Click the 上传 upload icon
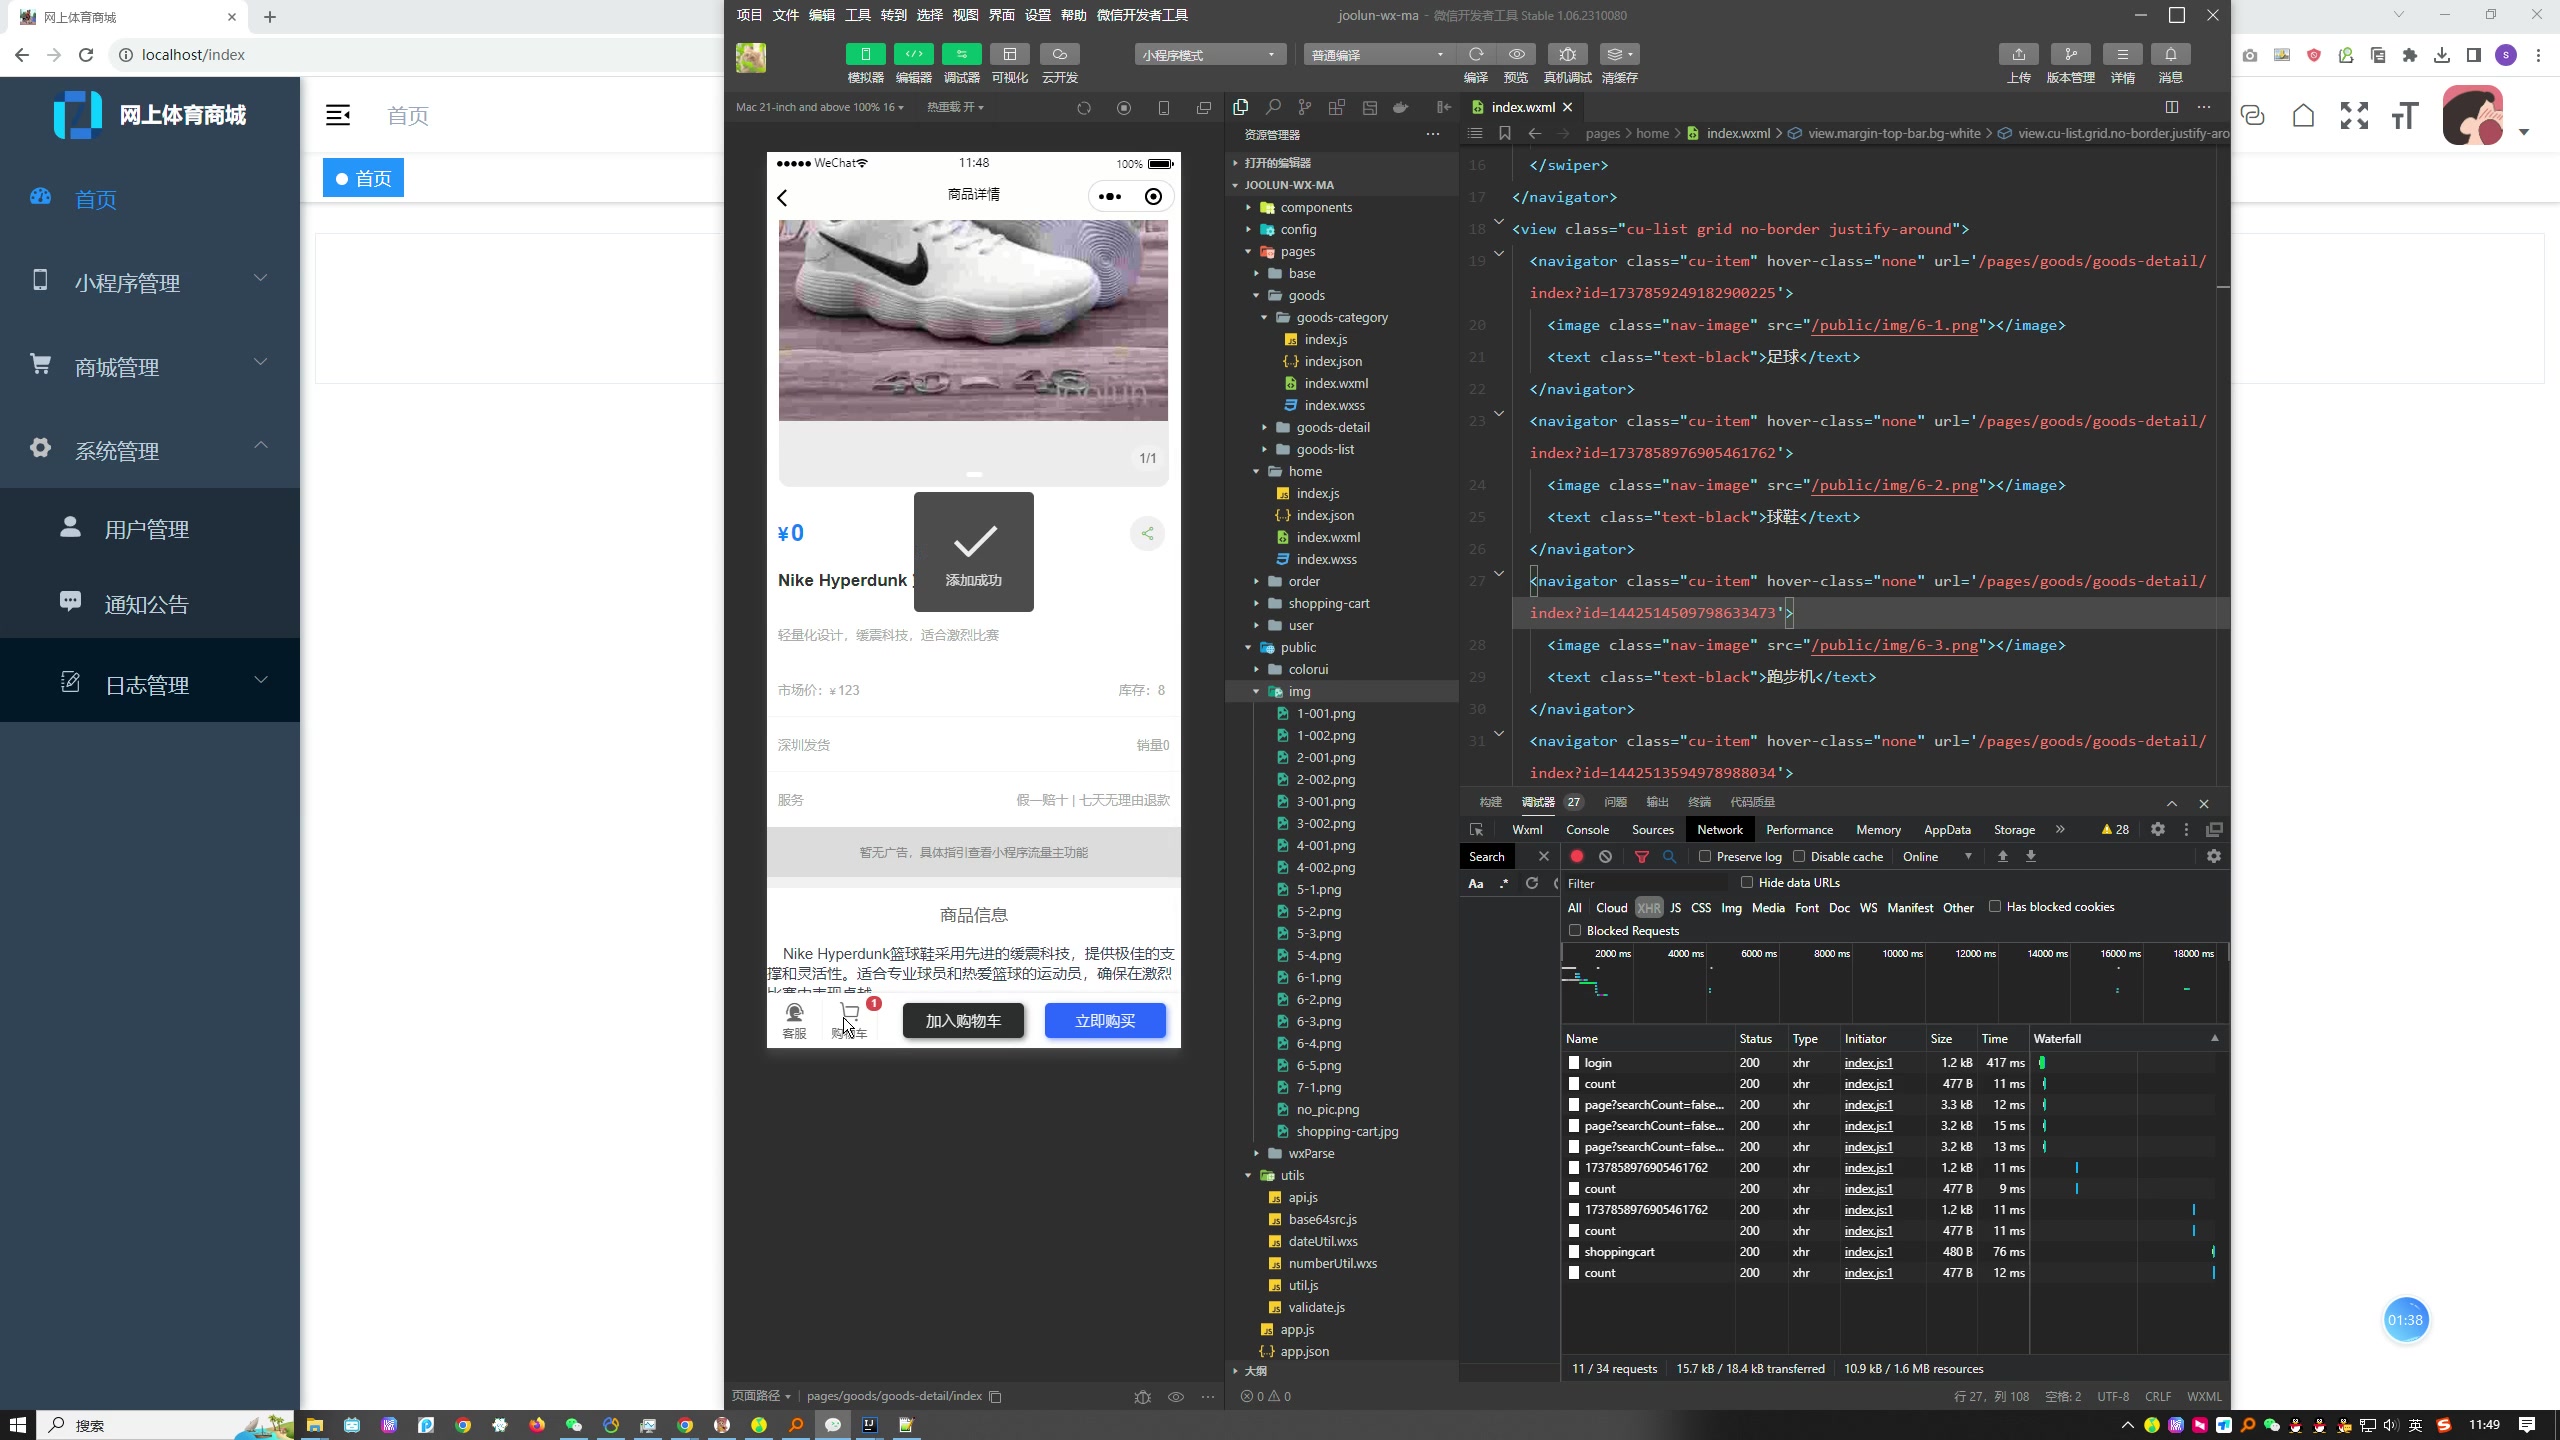The height and width of the screenshot is (1440, 2560). point(2018,54)
